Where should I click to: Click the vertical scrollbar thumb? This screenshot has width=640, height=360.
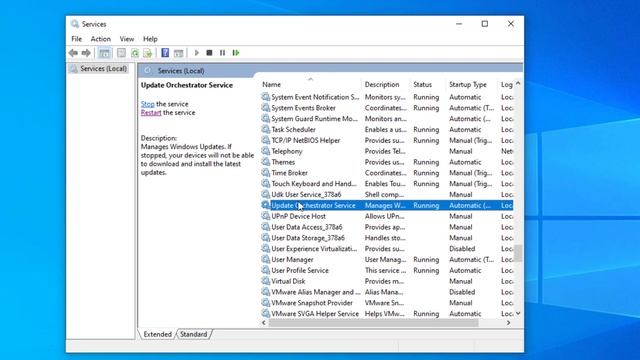[x=518, y=253]
